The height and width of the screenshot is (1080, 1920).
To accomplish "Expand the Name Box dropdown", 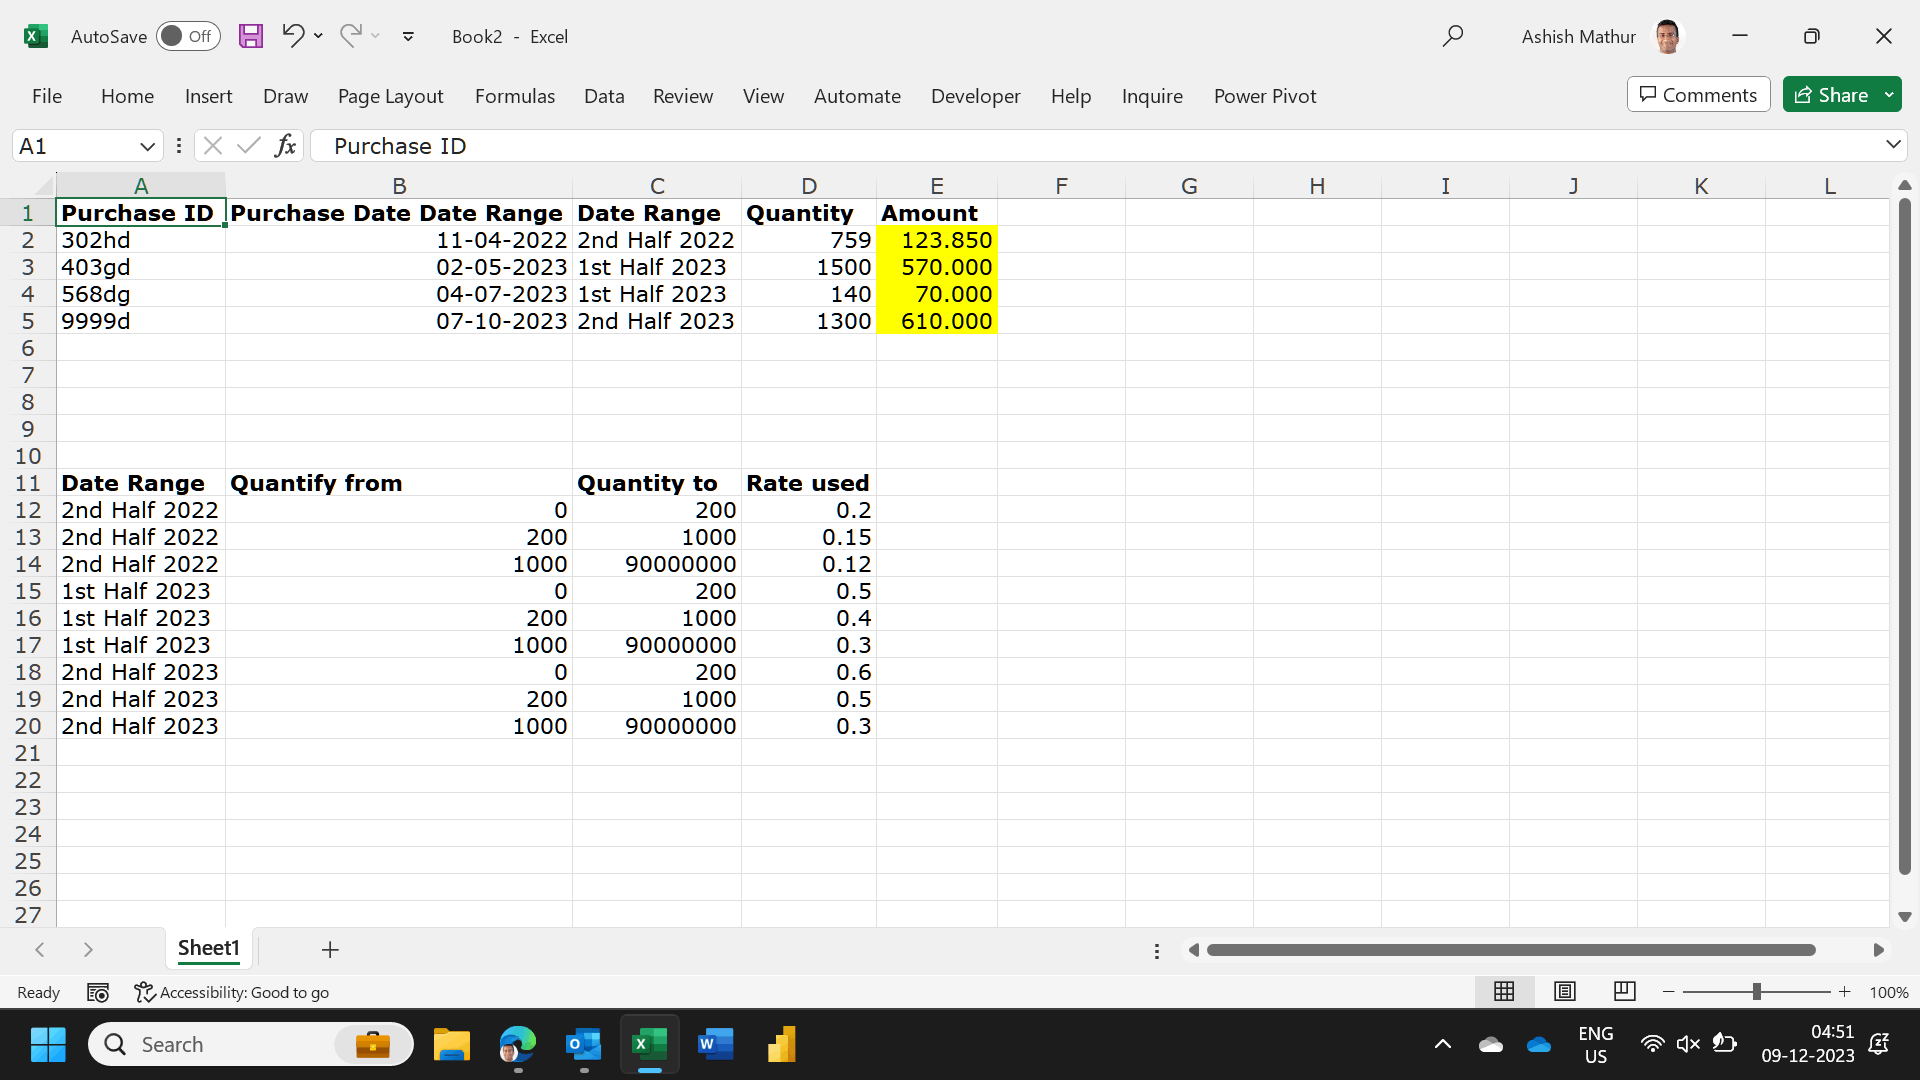I will (147, 146).
